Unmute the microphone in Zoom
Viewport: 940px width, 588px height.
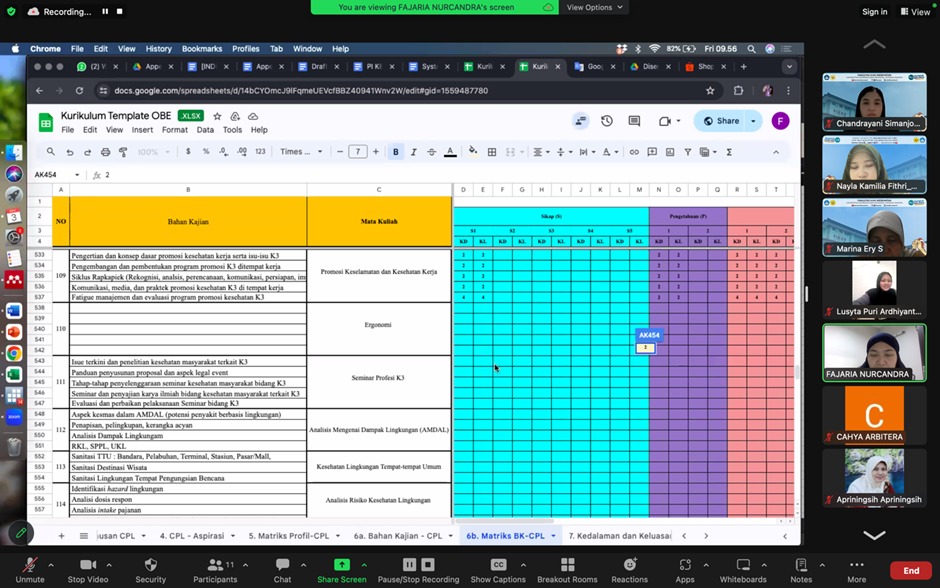pyautogui.click(x=30, y=570)
